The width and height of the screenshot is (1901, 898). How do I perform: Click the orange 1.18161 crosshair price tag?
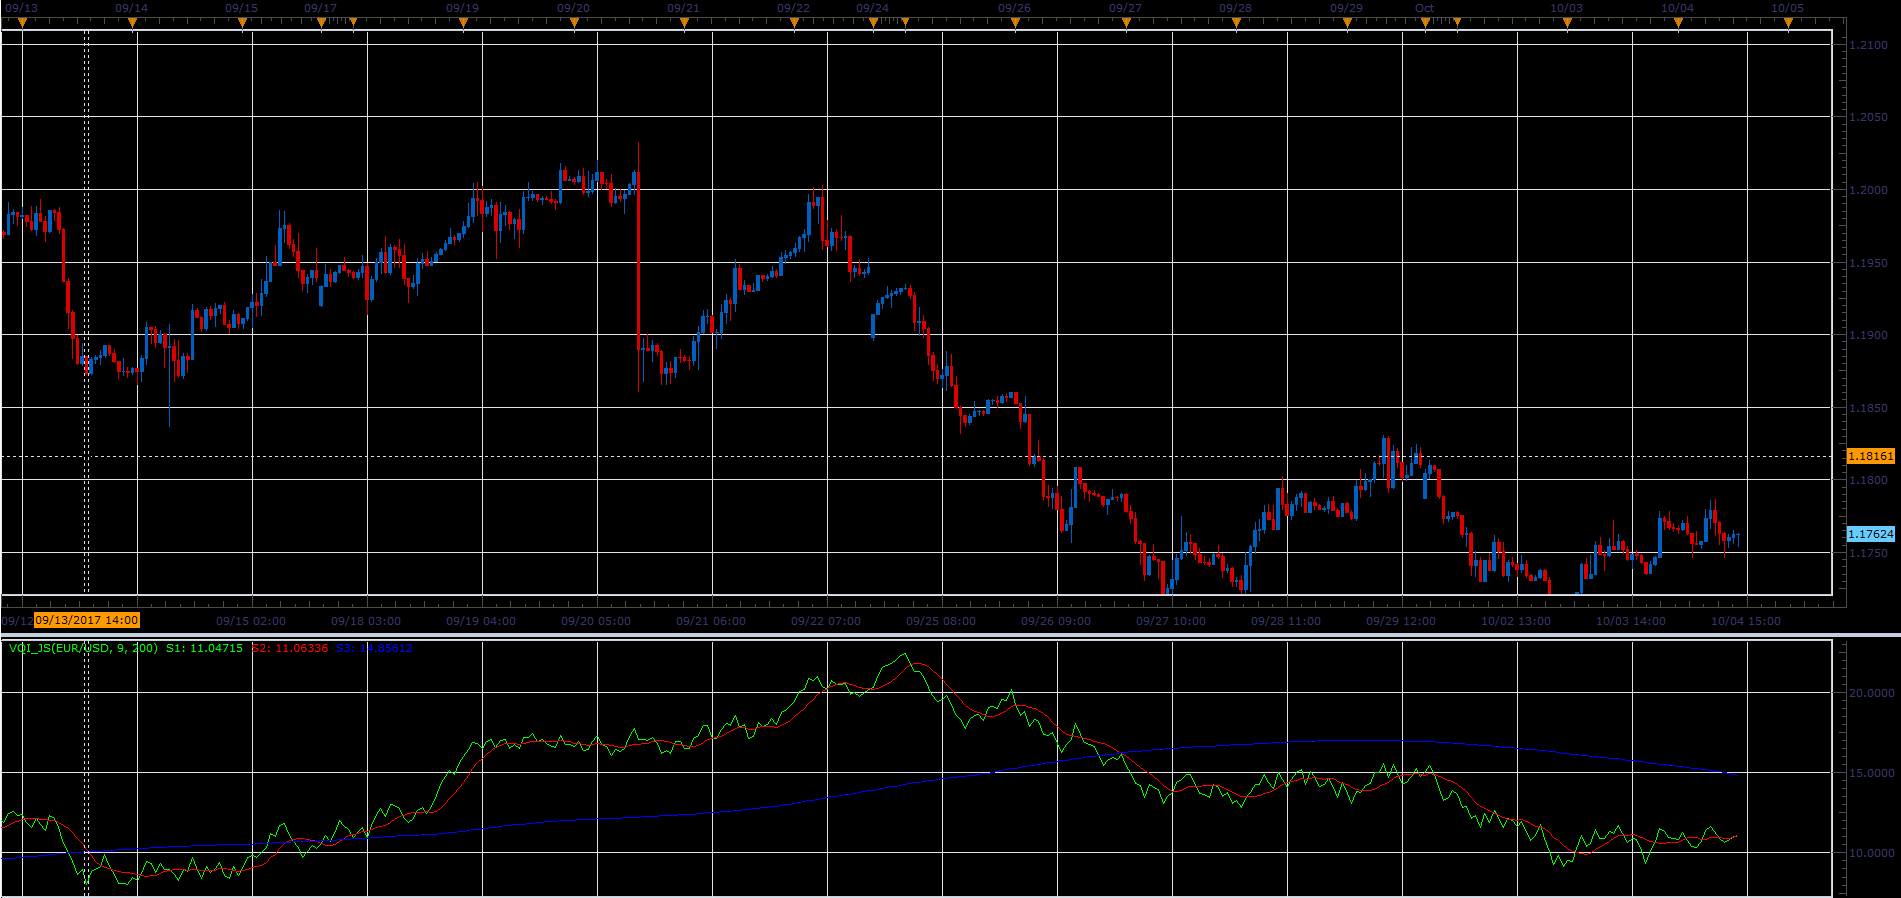[1870, 456]
